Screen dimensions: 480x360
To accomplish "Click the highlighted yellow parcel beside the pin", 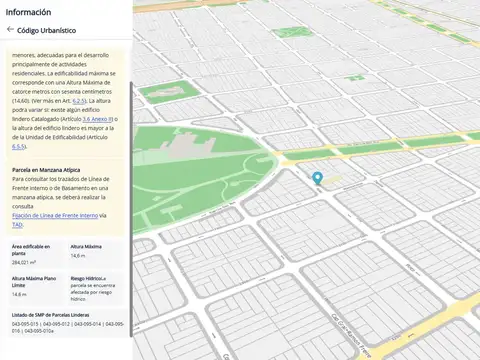I will 332,180.
